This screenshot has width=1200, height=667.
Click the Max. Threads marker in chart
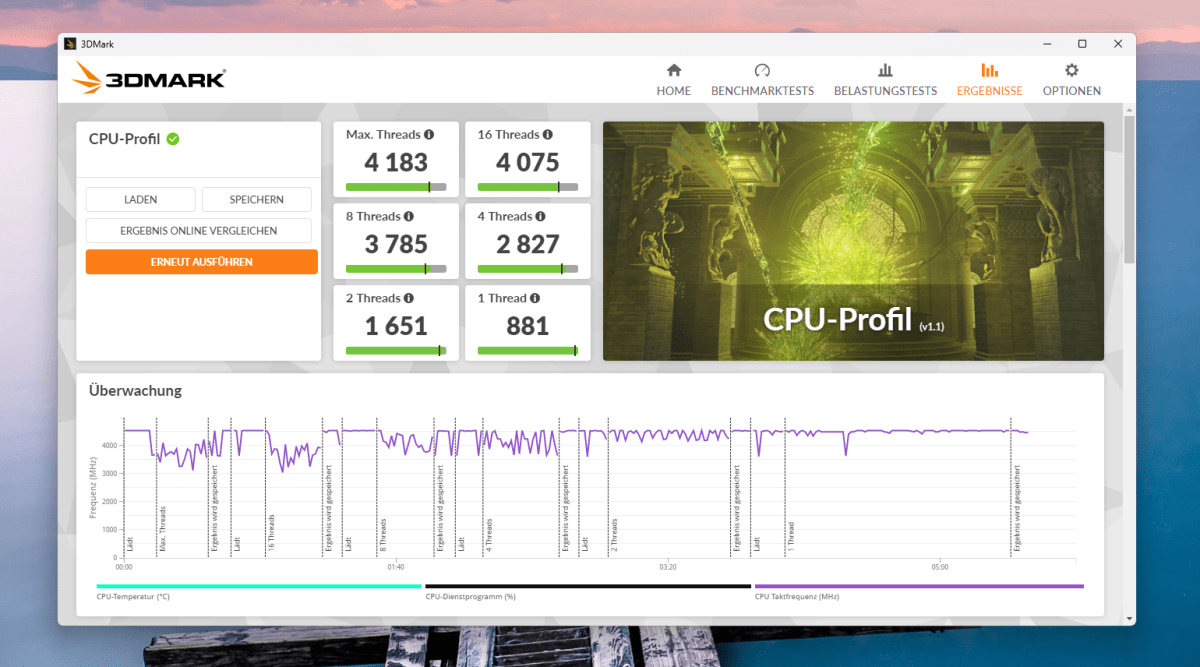coord(163,530)
